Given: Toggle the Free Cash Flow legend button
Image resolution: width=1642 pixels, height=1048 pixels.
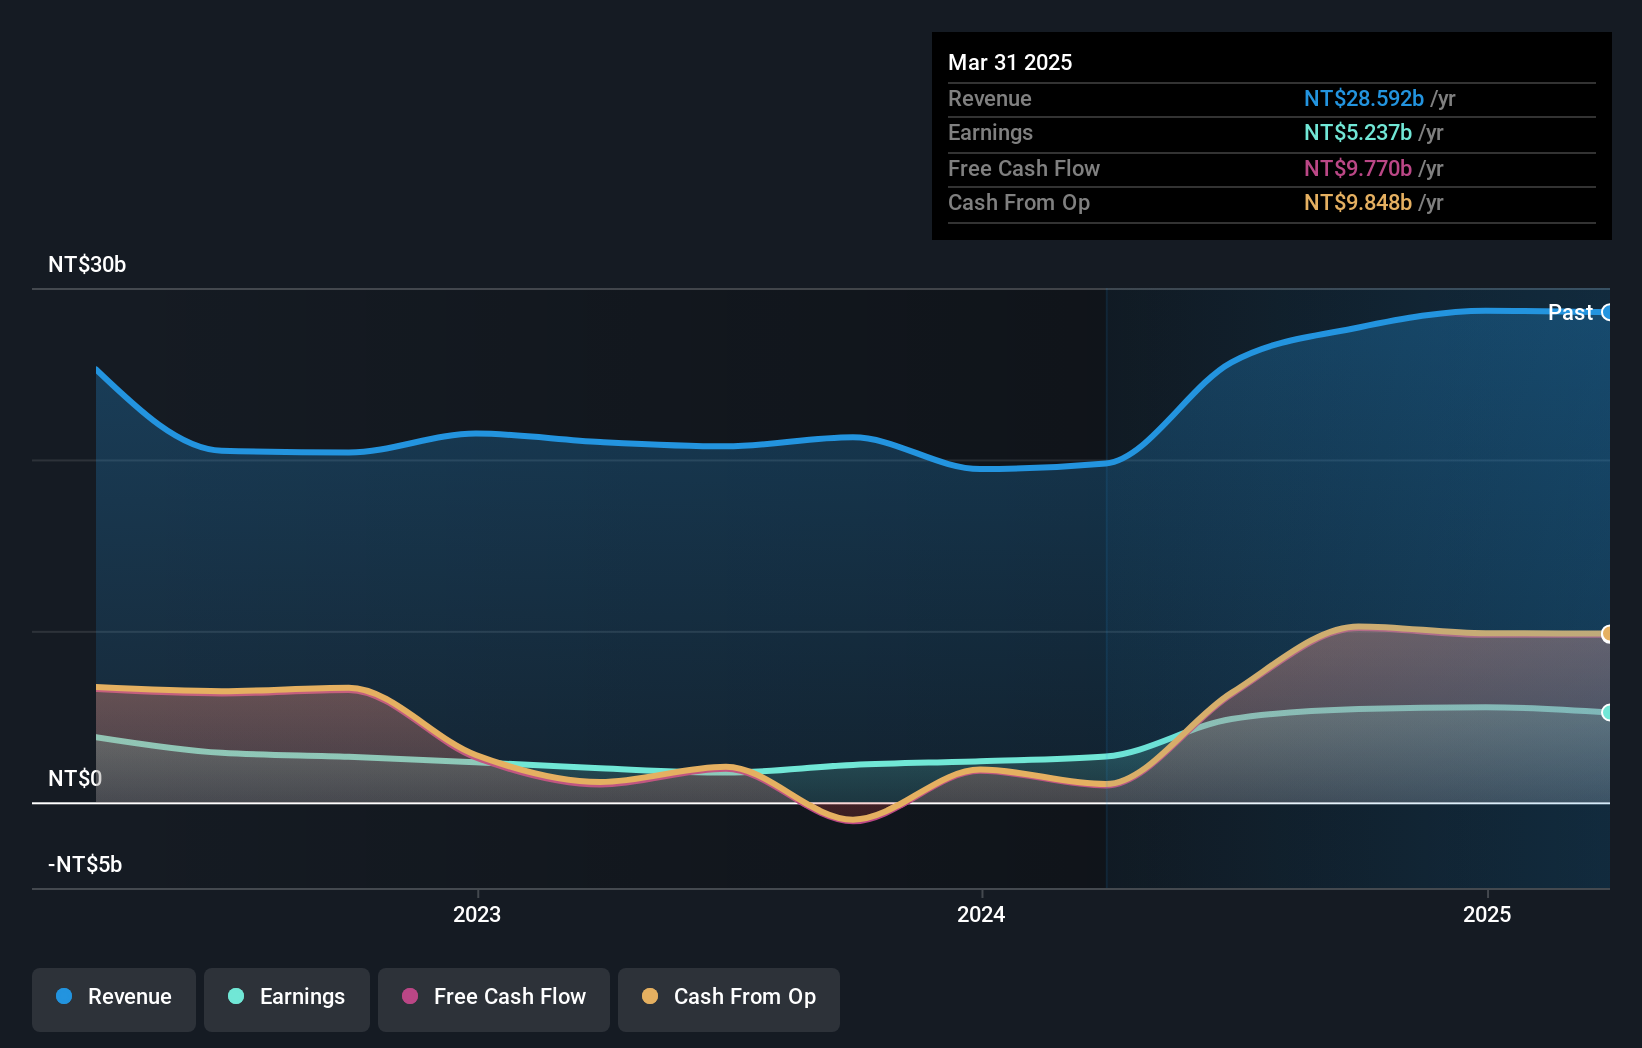Looking at the screenshot, I should pyautogui.click(x=494, y=999).
